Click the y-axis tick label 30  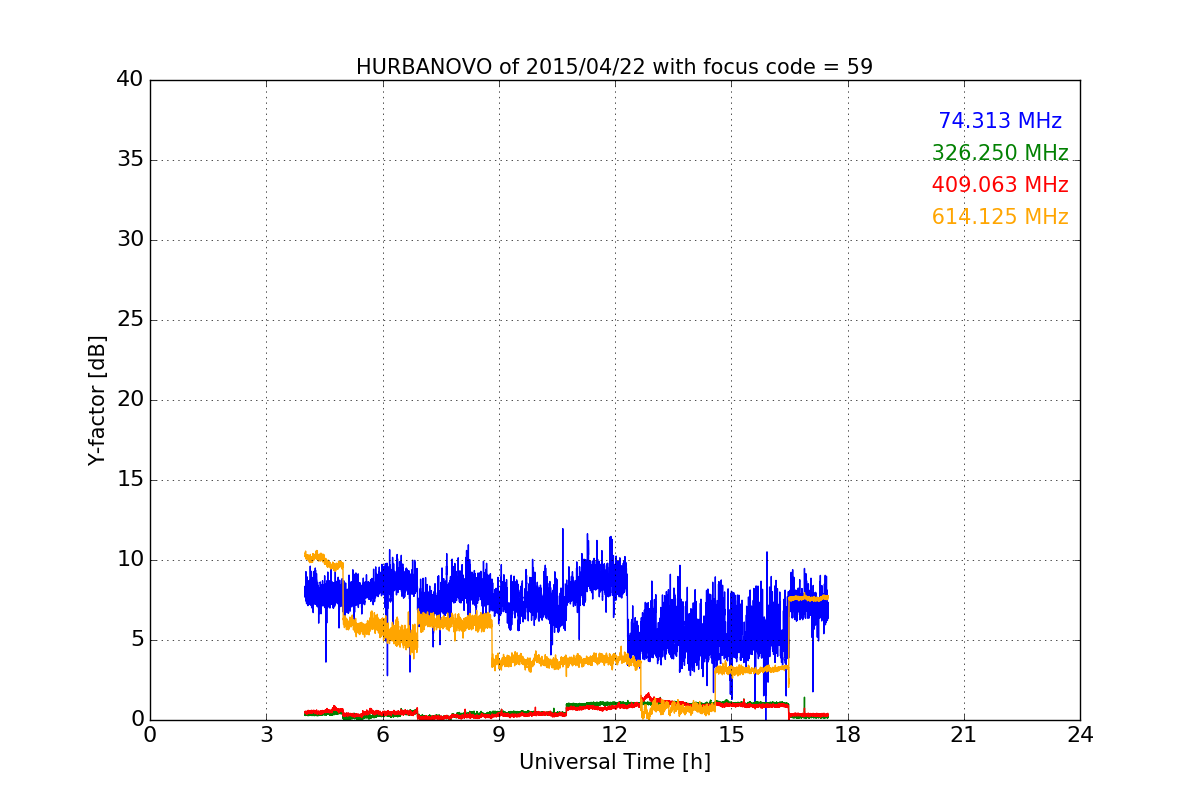point(130,240)
